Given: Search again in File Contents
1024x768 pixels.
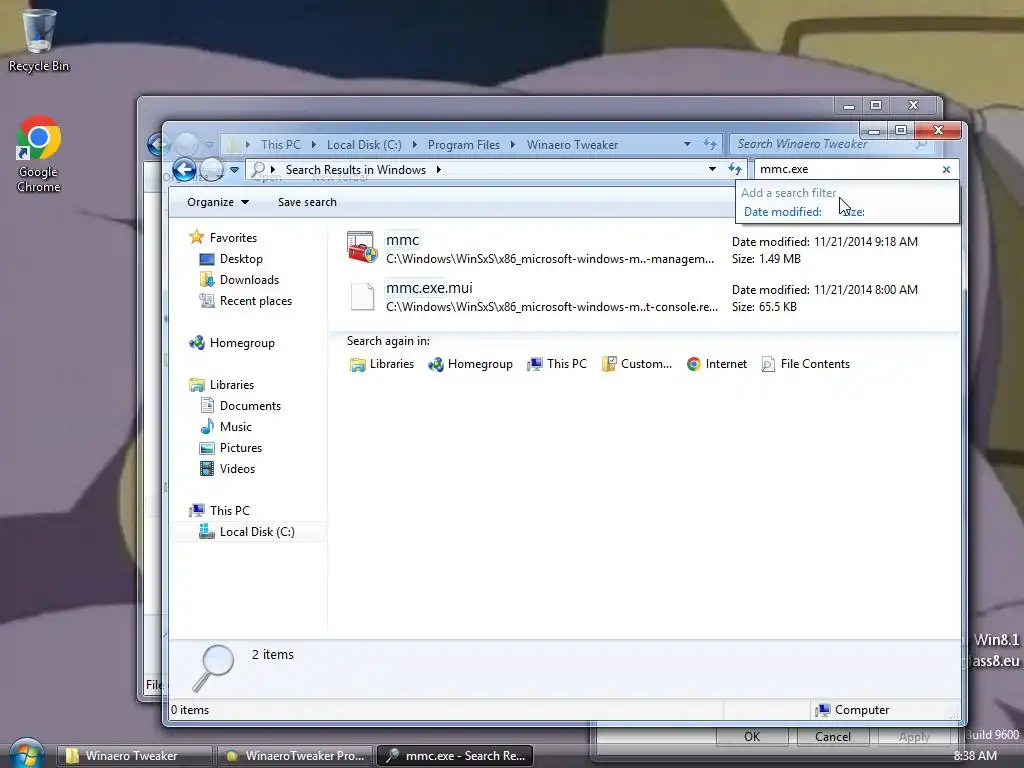Looking at the screenshot, I should click(806, 364).
